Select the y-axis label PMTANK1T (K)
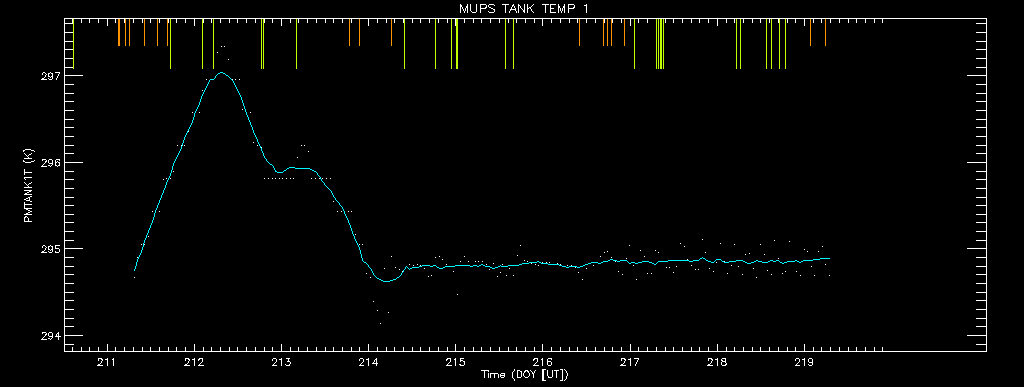Screen dimensions: 1024x387 [27, 185]
